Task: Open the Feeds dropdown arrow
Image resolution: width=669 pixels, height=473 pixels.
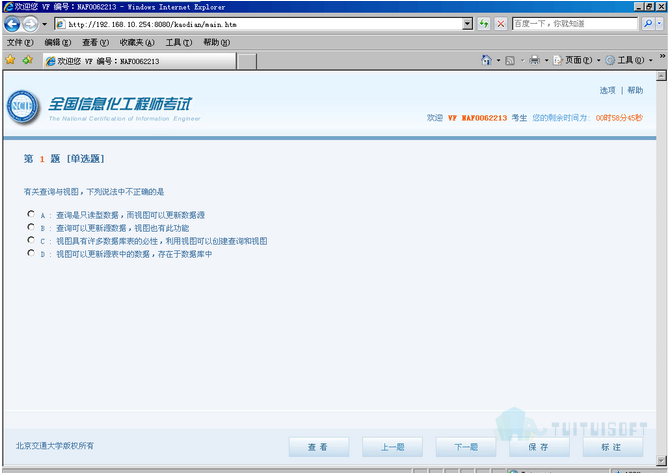Action: coord(522,61)
